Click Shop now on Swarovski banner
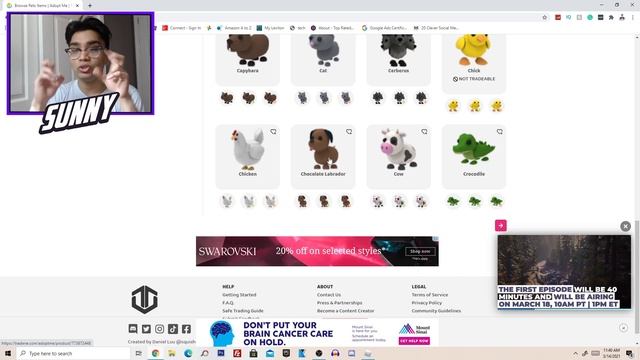Screen dimensions: 640x360 tap(420, 251)
